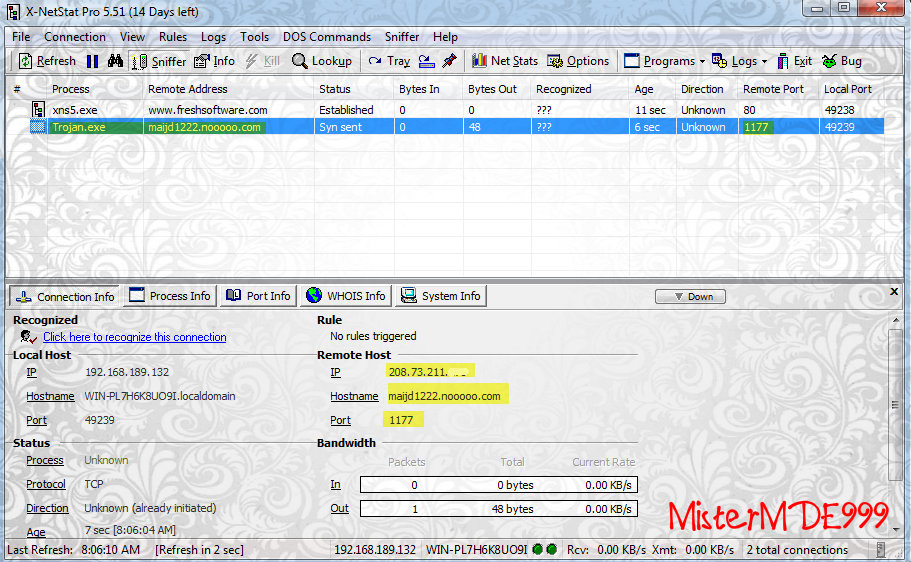Sort by the Remote Address column header

188,89
